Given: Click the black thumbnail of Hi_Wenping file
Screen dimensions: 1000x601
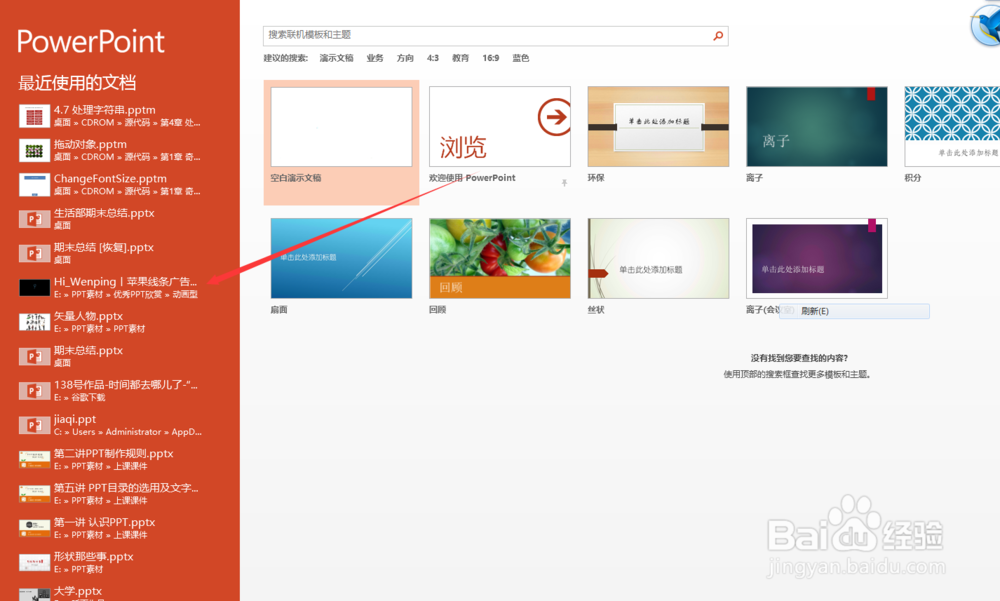Looking at the screenshot, I should point(34,288).
